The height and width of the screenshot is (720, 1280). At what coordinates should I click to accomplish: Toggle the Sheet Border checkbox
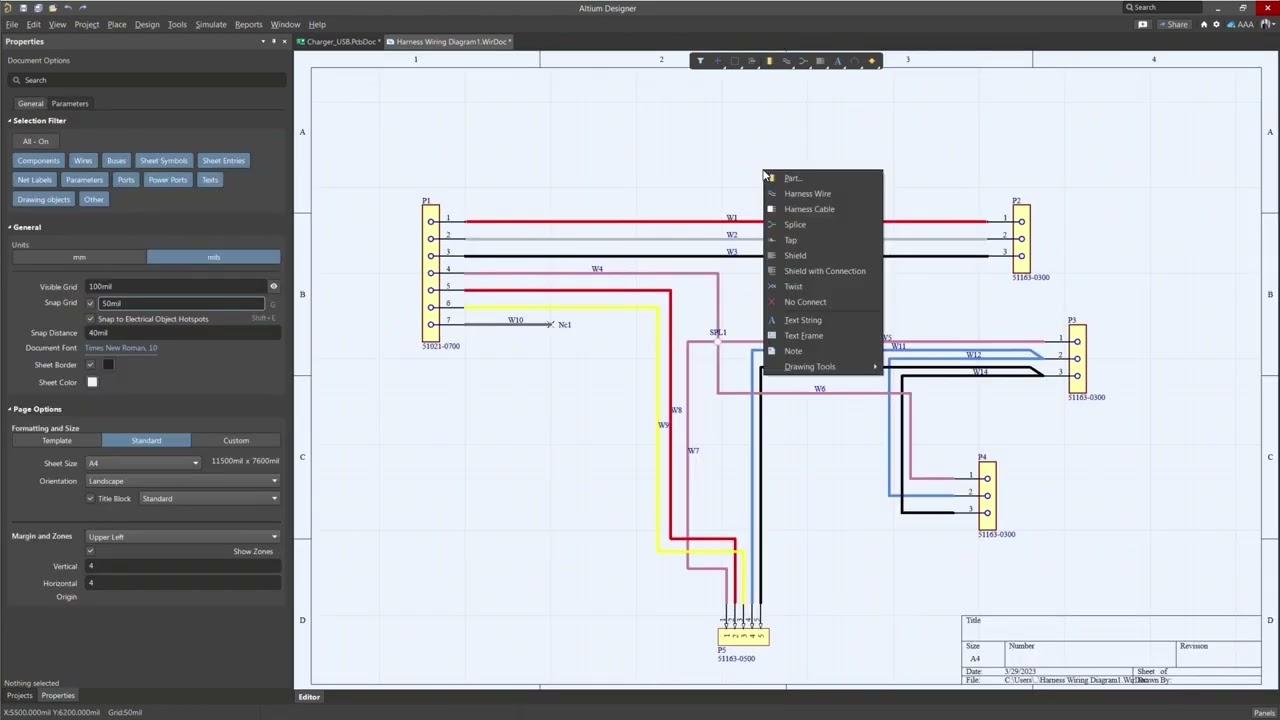pos(91,365)
